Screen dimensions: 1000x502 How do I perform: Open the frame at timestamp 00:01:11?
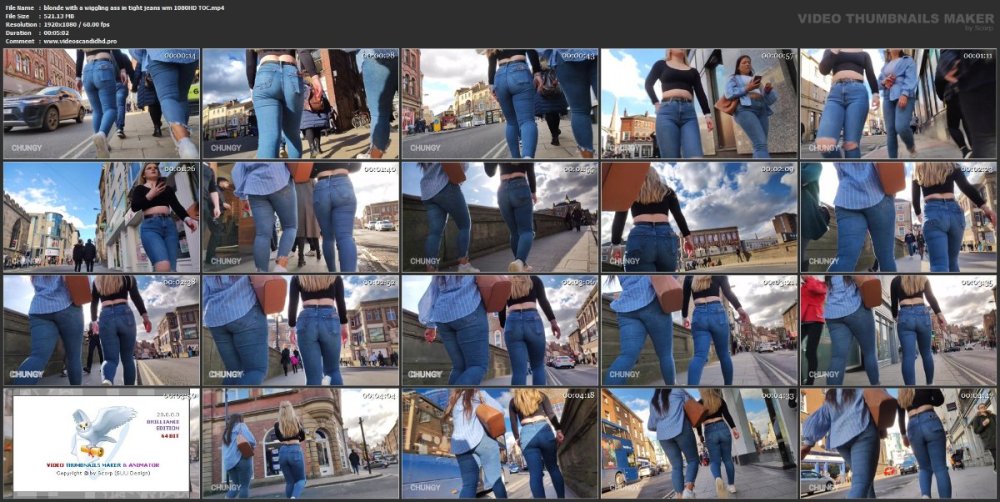899,103
